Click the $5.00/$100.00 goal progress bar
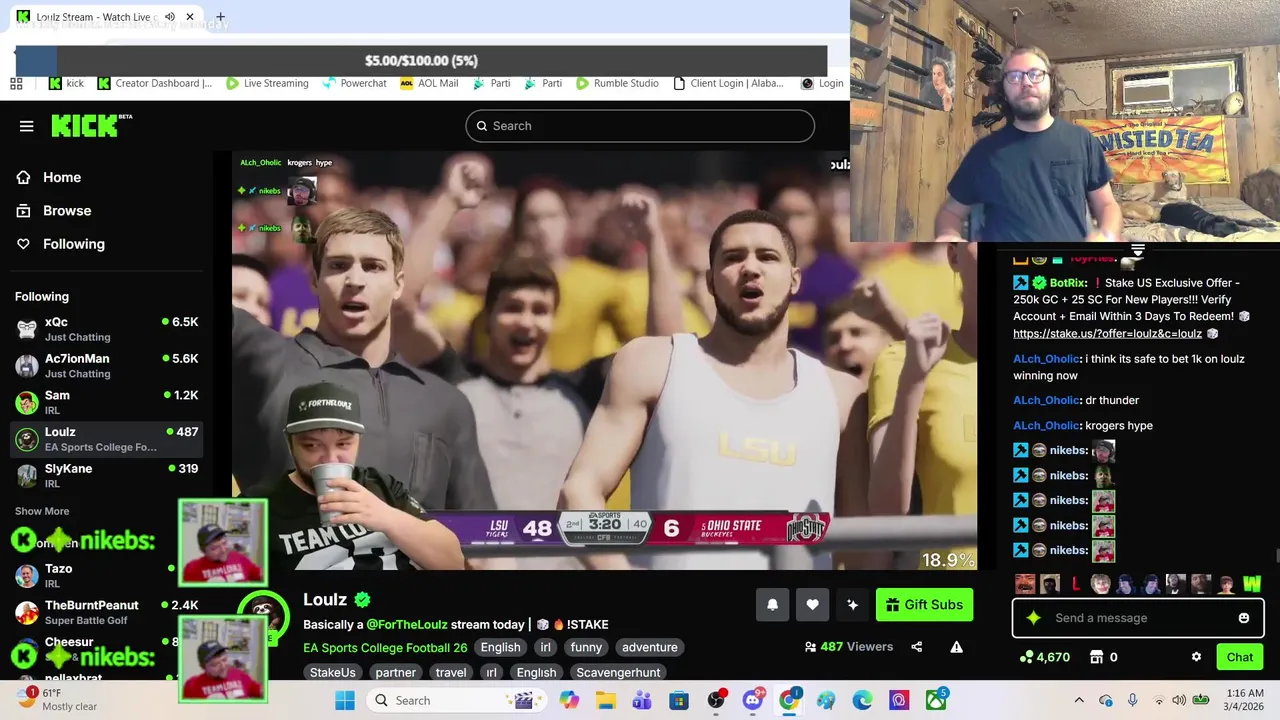1280x720 pixels. point(421,60)
